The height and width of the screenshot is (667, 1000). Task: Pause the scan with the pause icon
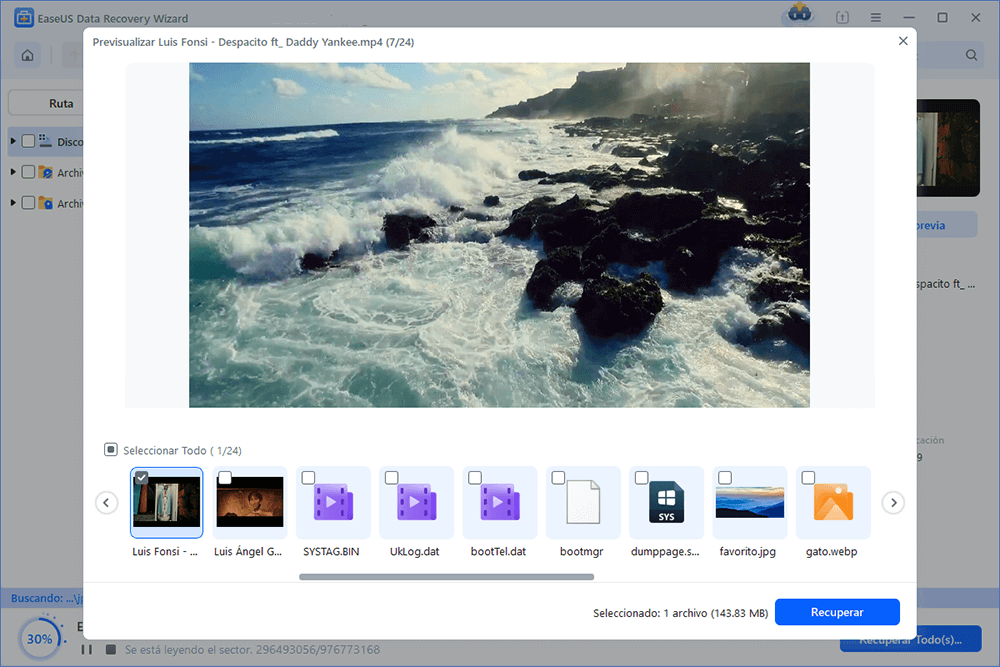[x=87, y=650]
